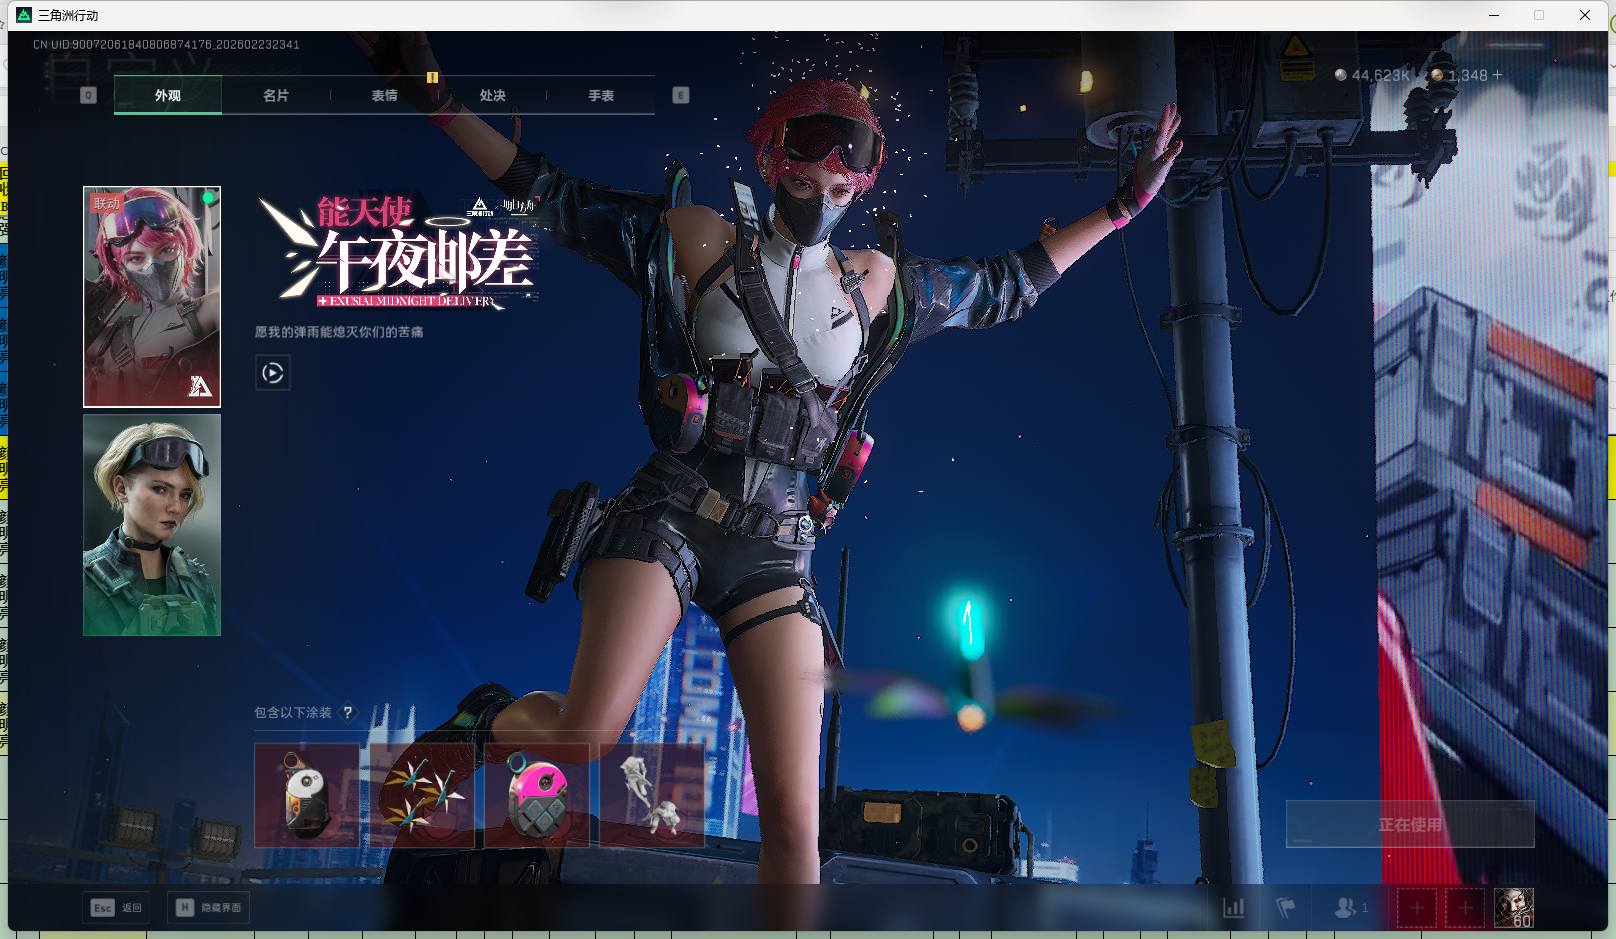The image size is (1616, 939).
Task: Select the white figure skin item
Action: tap(652, 795)
